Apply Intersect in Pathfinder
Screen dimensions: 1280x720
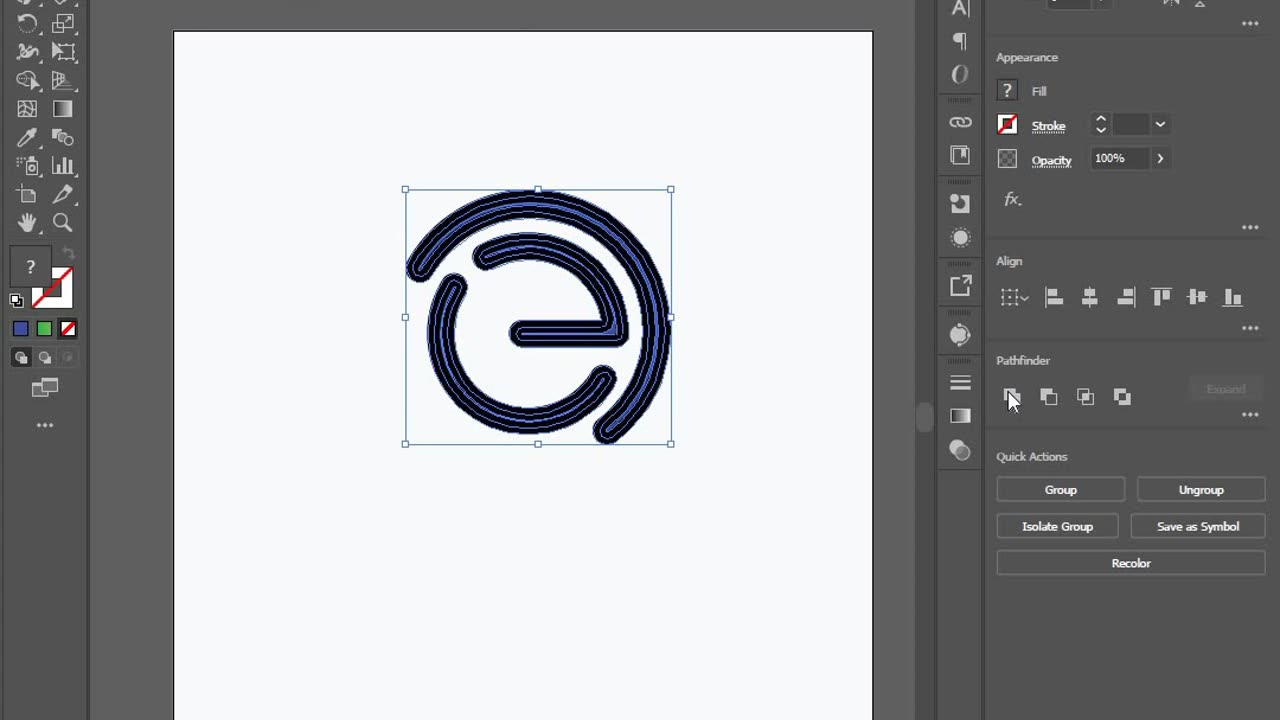[1085, 397]
